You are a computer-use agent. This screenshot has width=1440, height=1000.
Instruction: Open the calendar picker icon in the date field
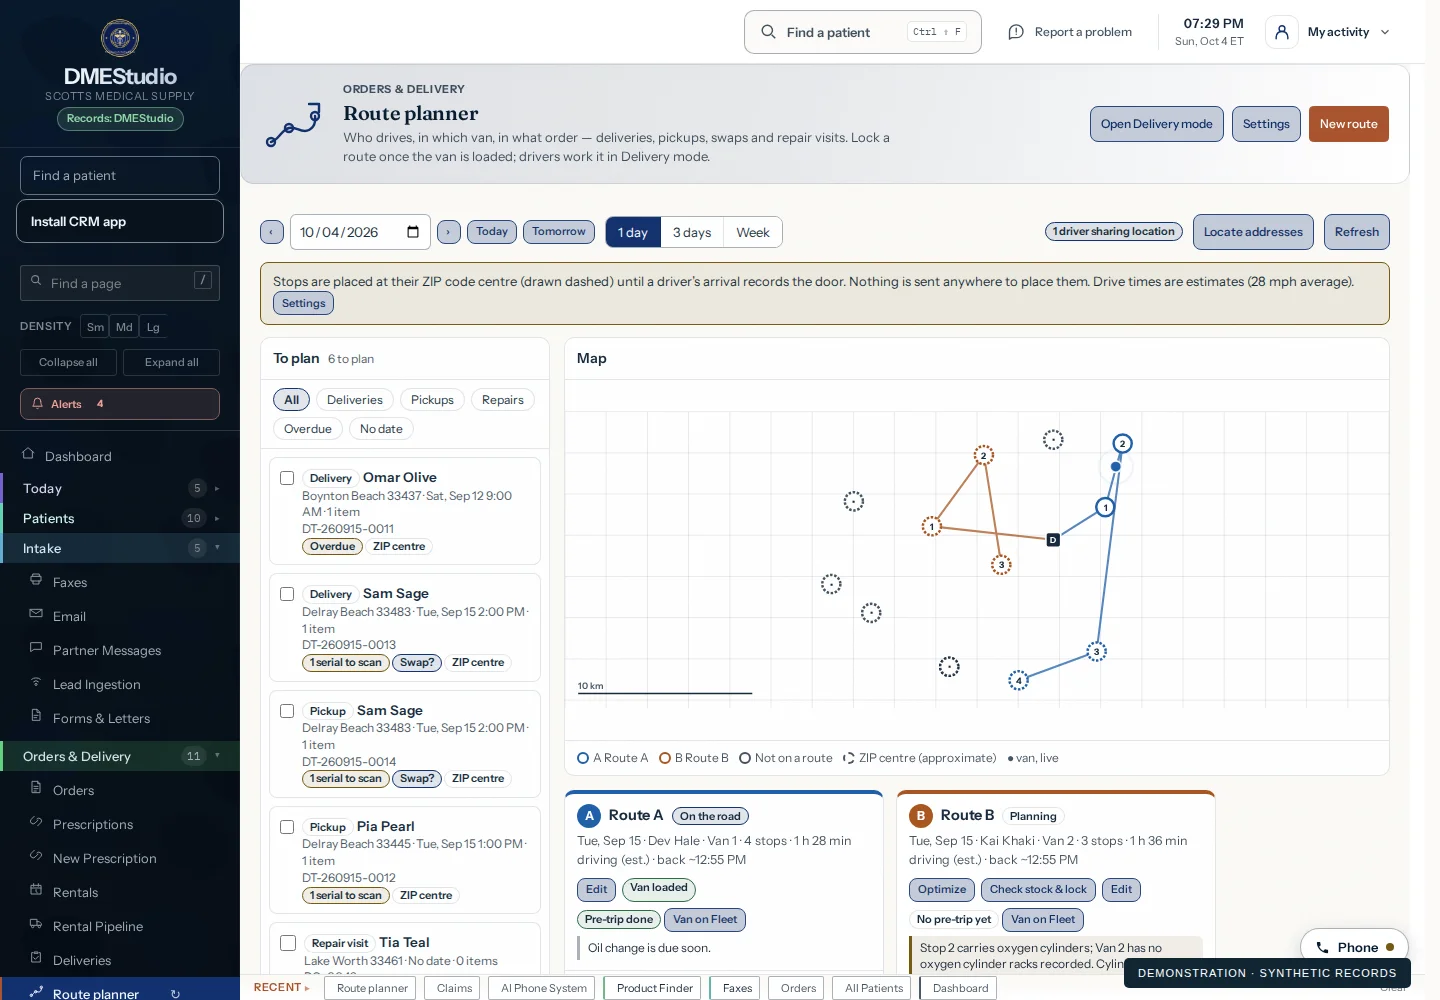413,232
